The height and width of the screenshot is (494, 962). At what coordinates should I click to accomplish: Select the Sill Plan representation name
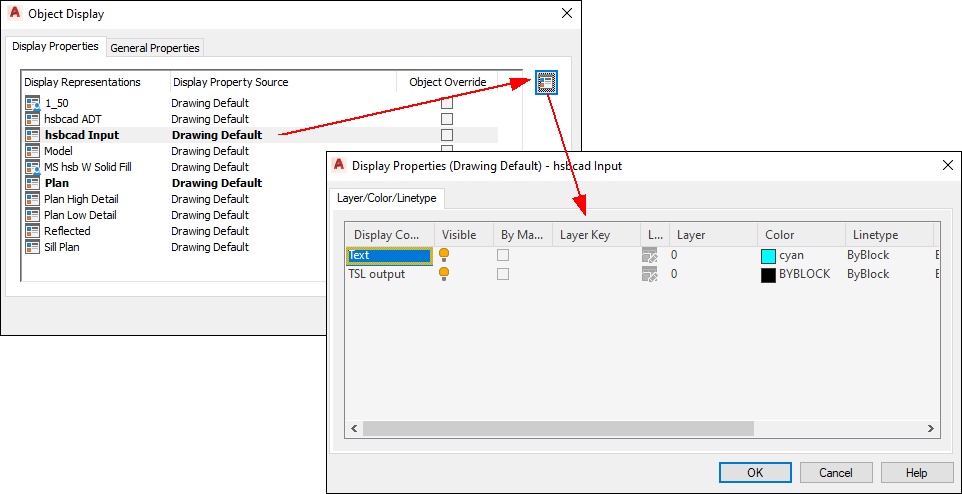point(61,247)
